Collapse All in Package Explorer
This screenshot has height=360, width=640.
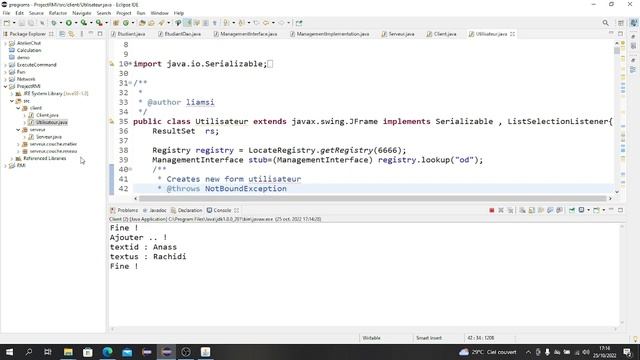62,34
